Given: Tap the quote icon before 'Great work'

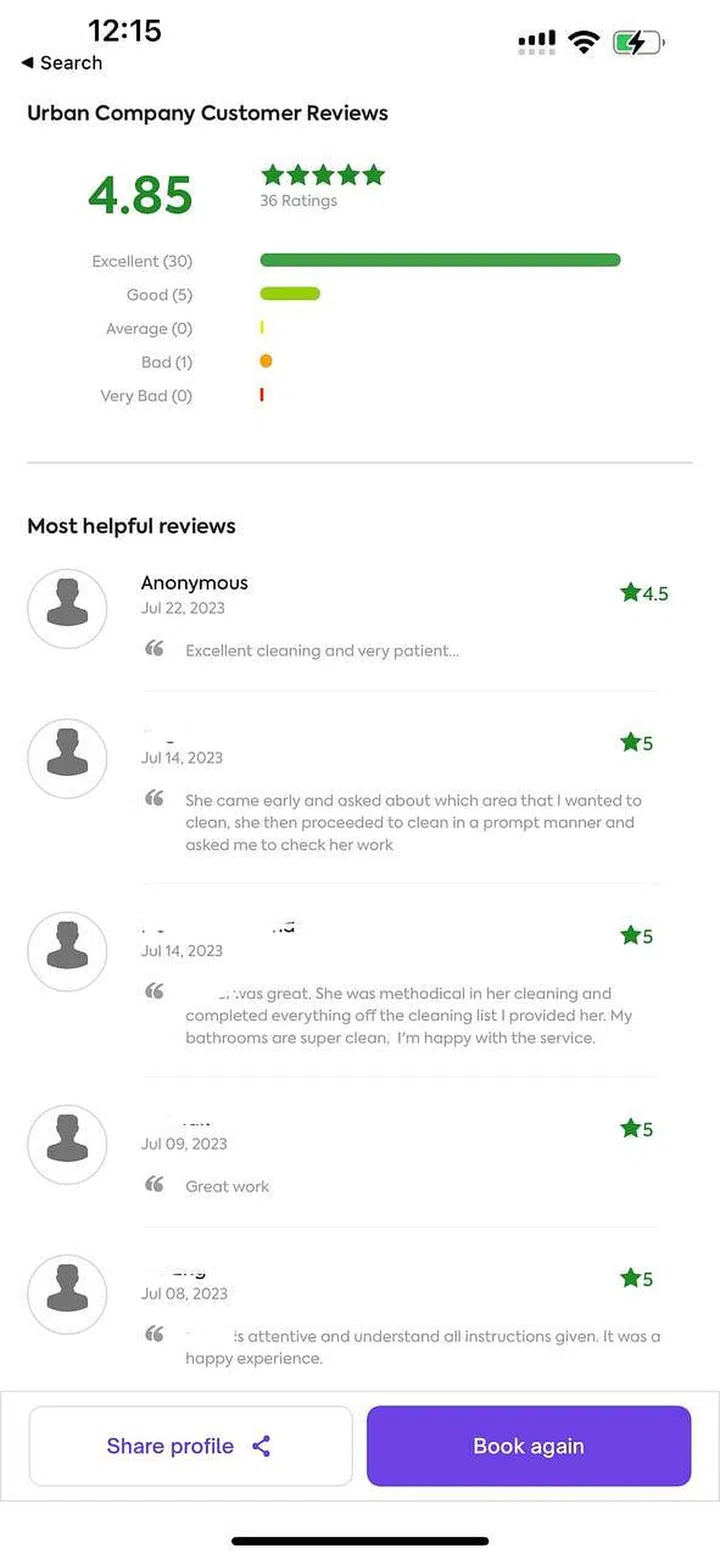Looking at the screenshot, I should (154, 1185).
